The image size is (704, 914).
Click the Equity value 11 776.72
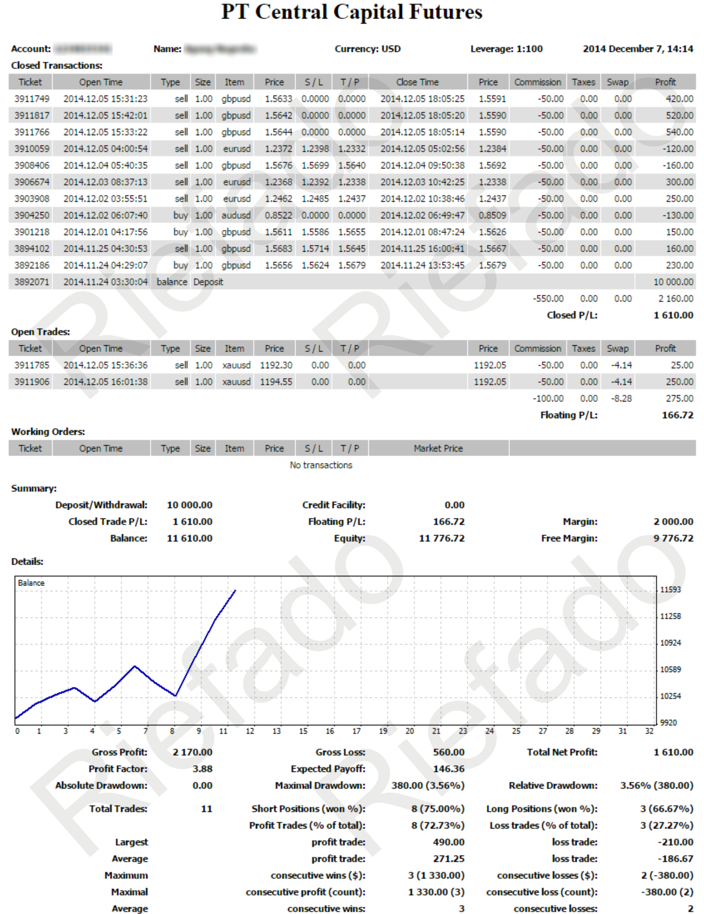coord(442,538)
